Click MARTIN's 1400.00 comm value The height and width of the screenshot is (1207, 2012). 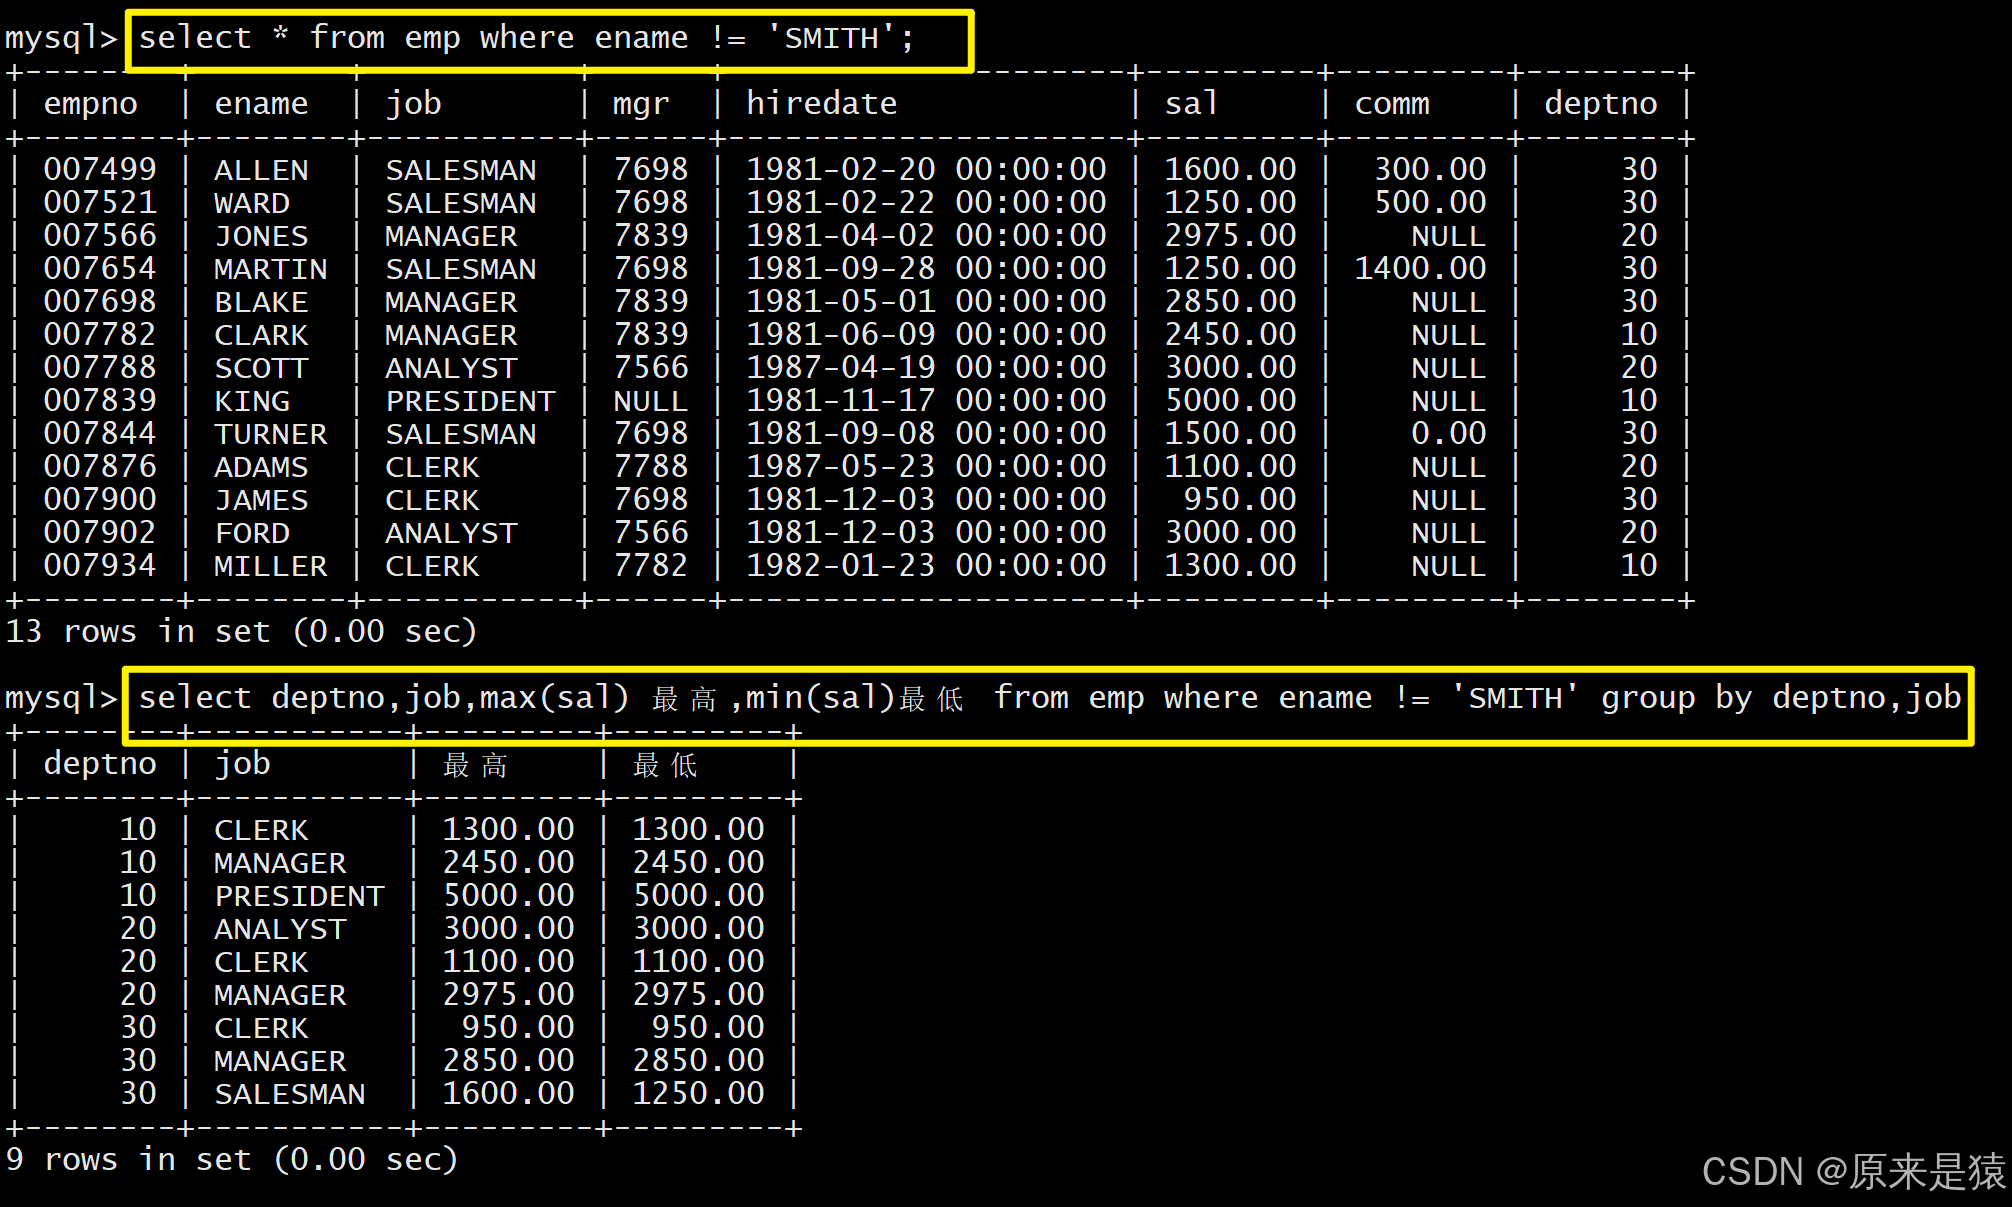point(1419,269)
